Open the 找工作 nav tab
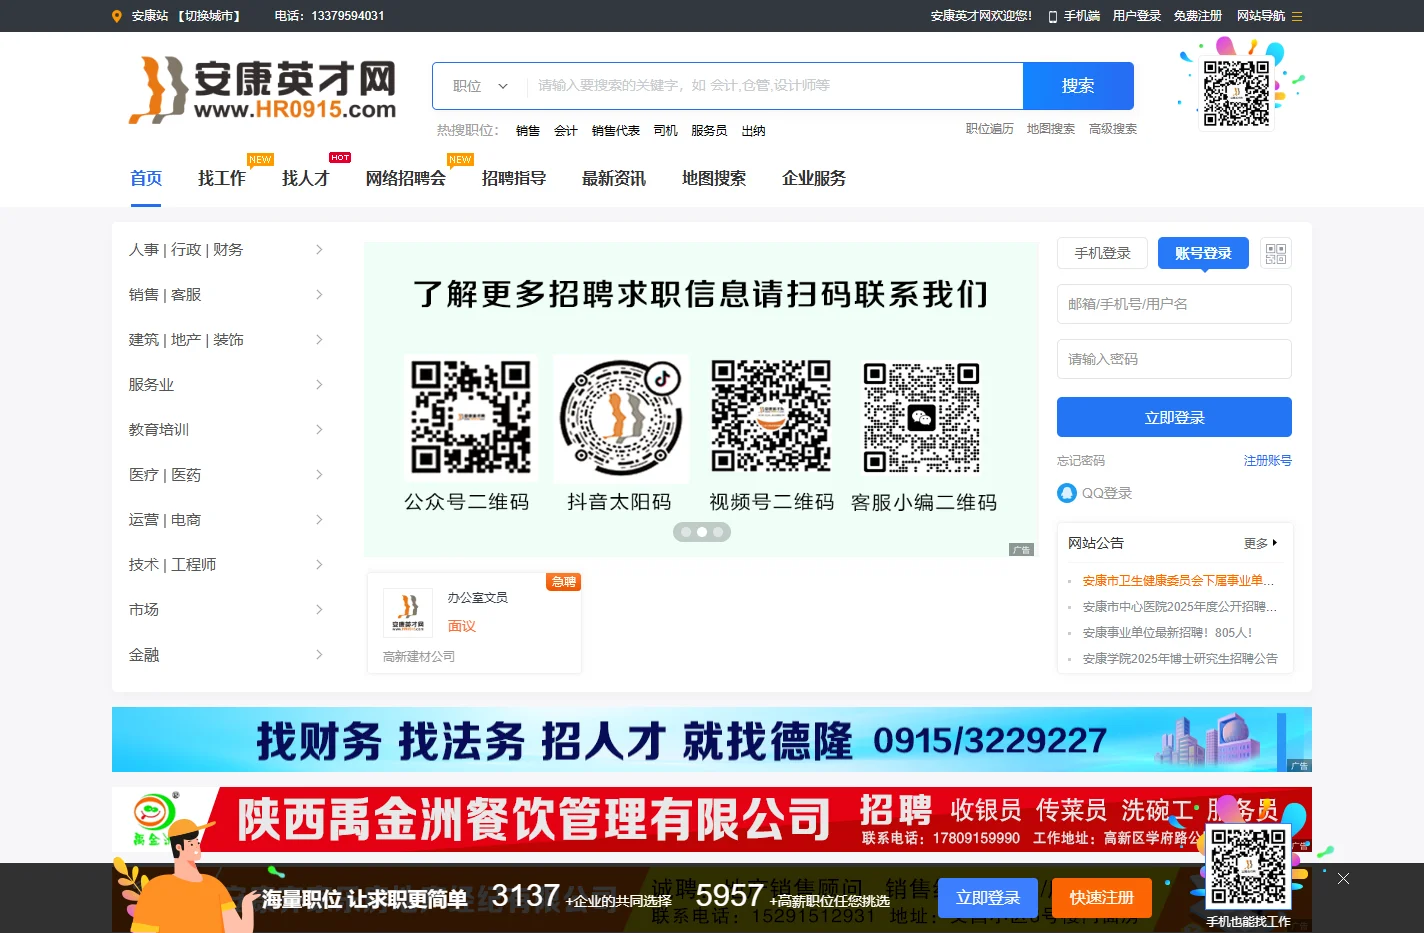The width and height of the screenshot is (1424, 933). click(x=222, y=178)
